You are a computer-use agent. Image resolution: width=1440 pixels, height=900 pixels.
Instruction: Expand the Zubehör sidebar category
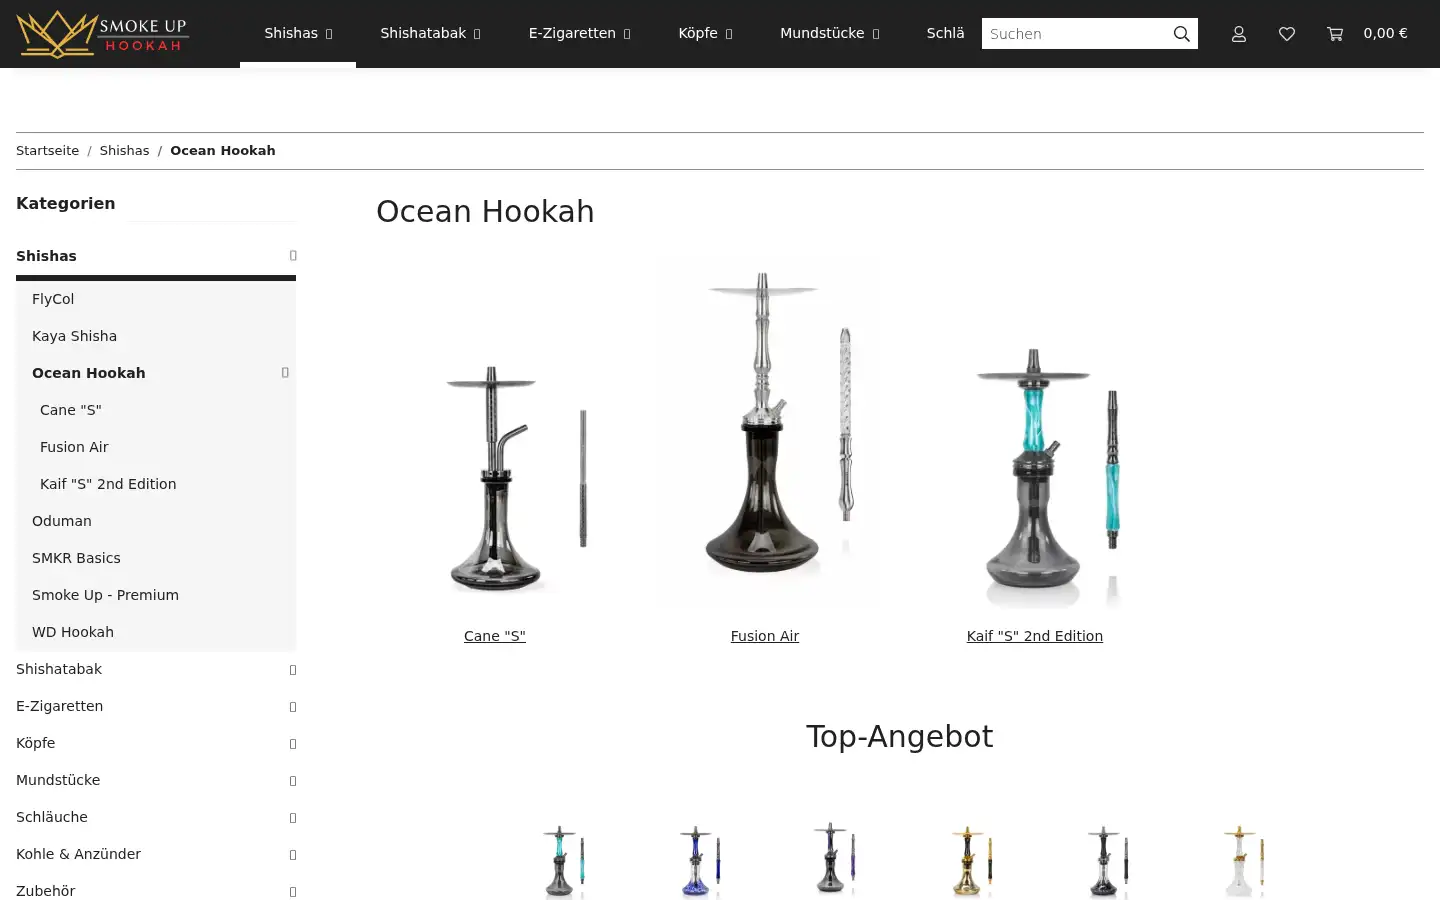(293, 892)
